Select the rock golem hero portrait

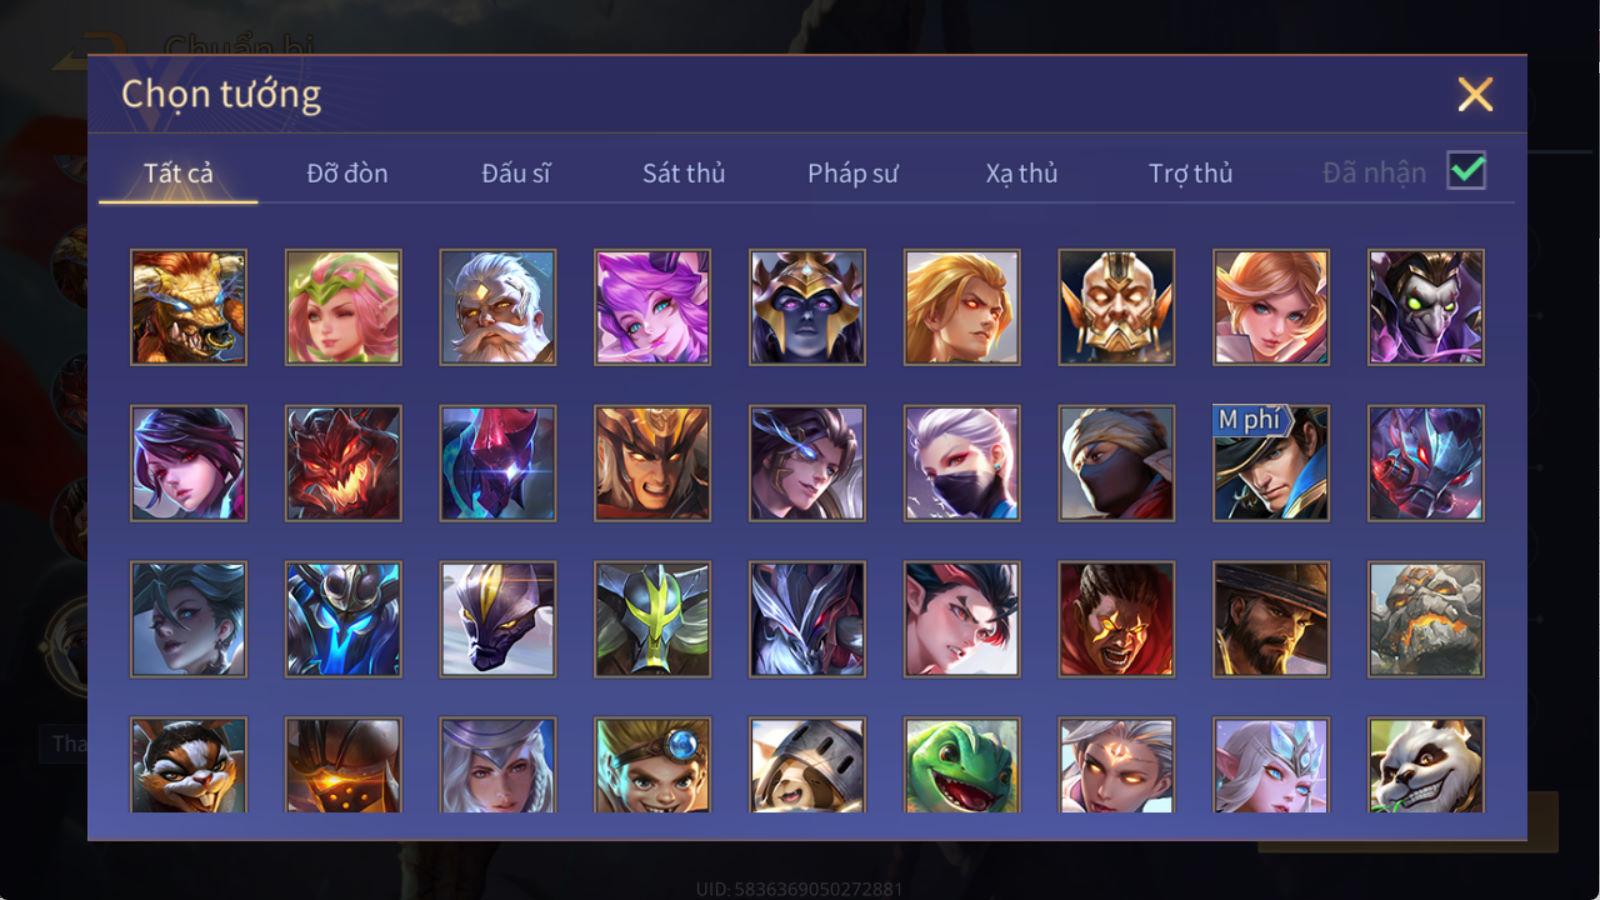[1426, 619]
